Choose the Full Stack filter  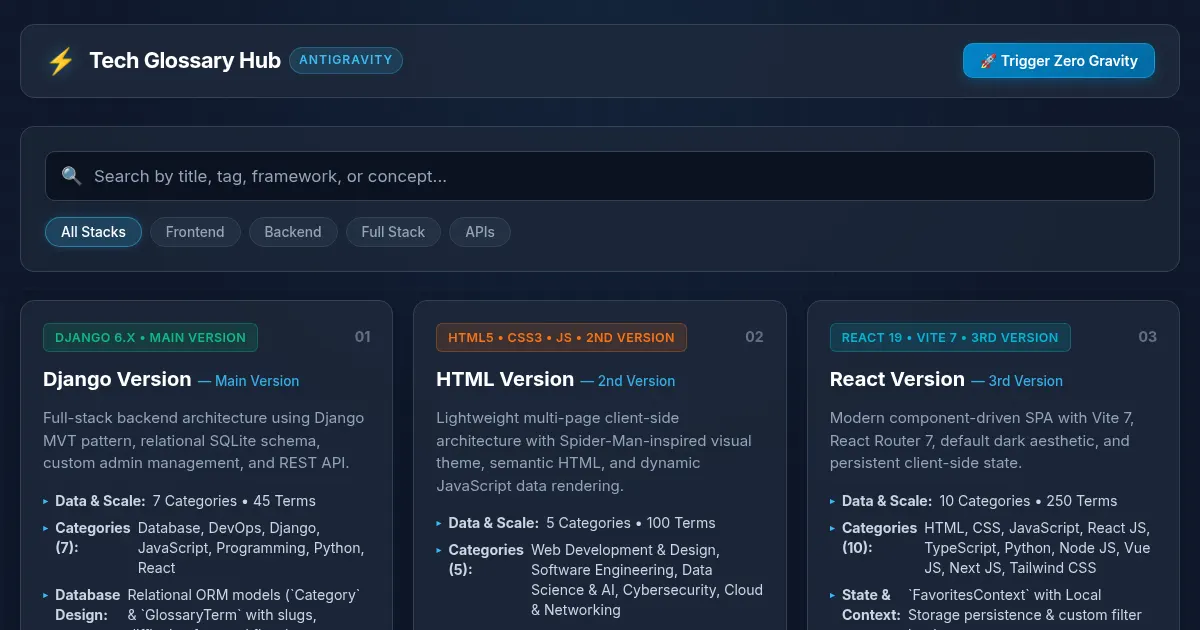point(393,232)
